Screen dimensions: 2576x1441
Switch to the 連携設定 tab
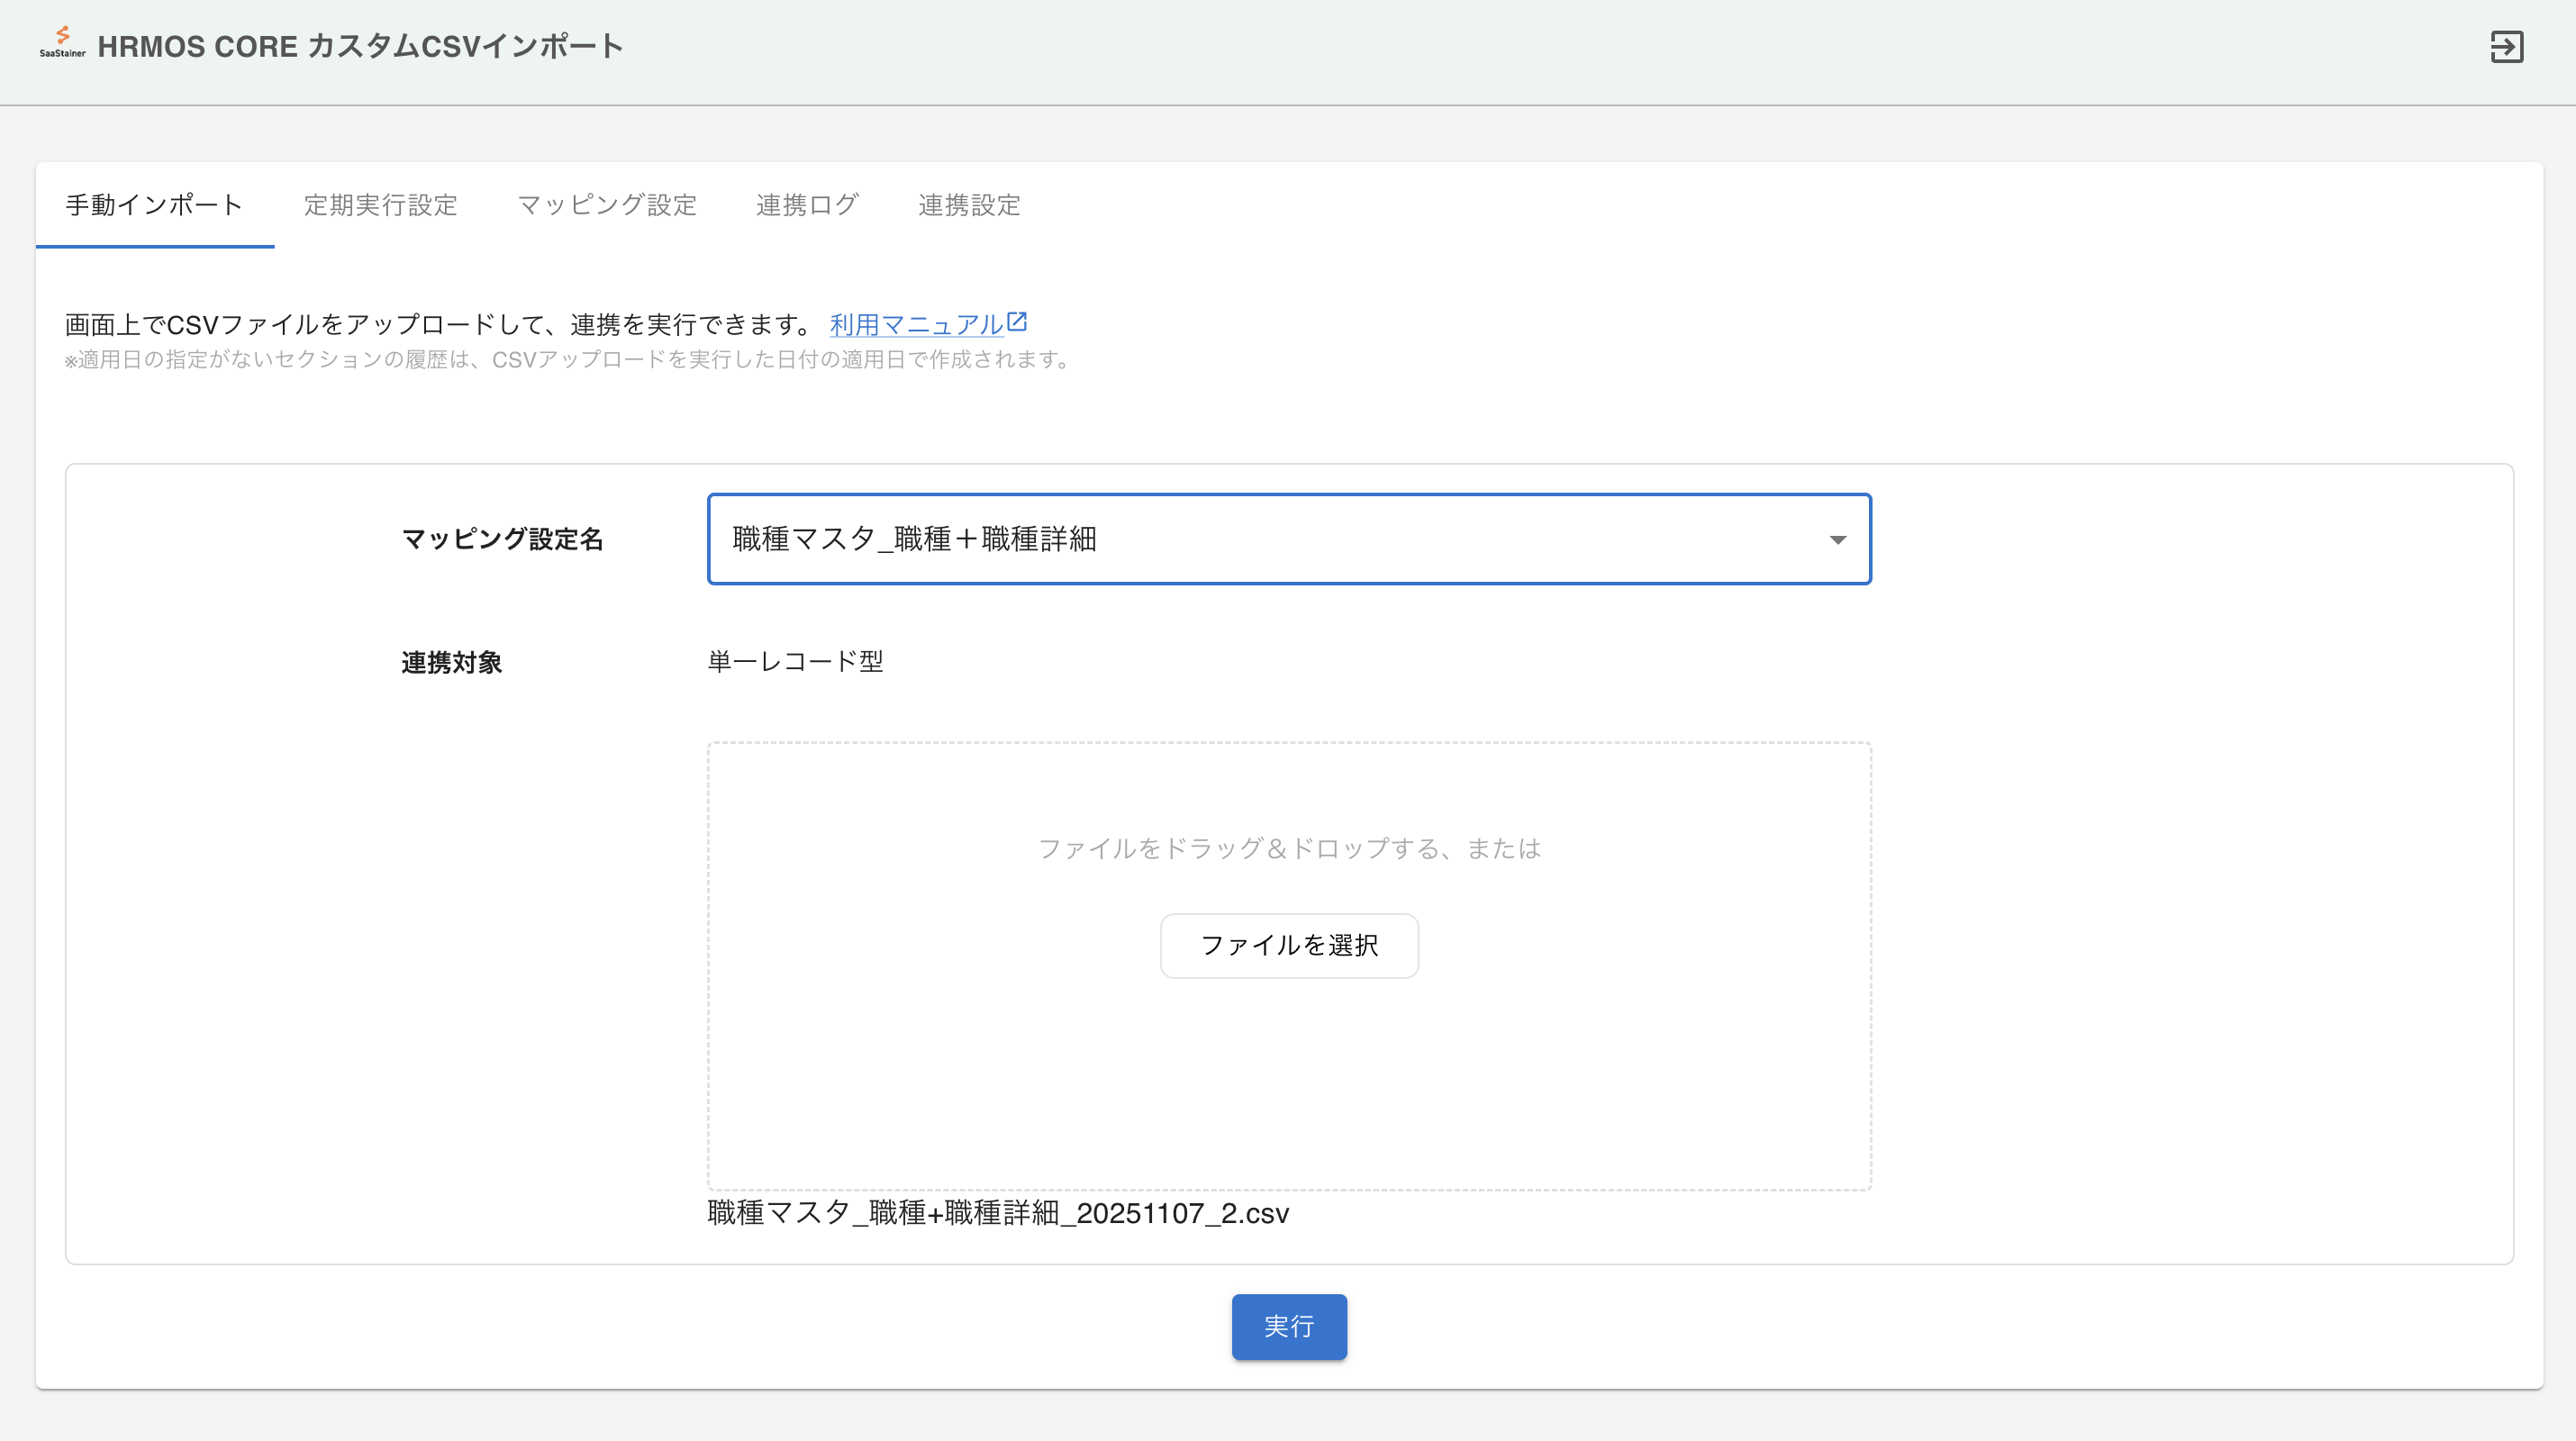click(x=969, y=205)
